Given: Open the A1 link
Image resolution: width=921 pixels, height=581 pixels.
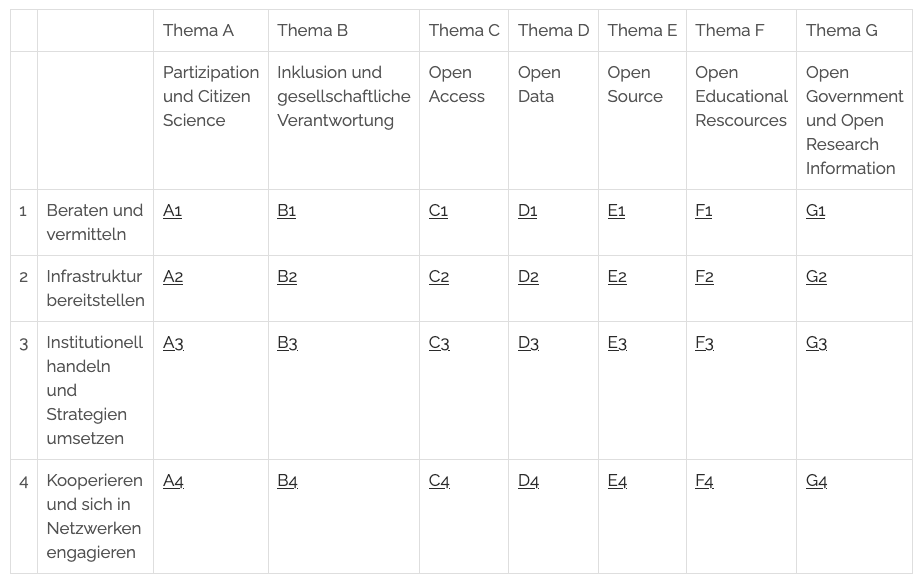Looking at the screenshot, I should (172, 211).
